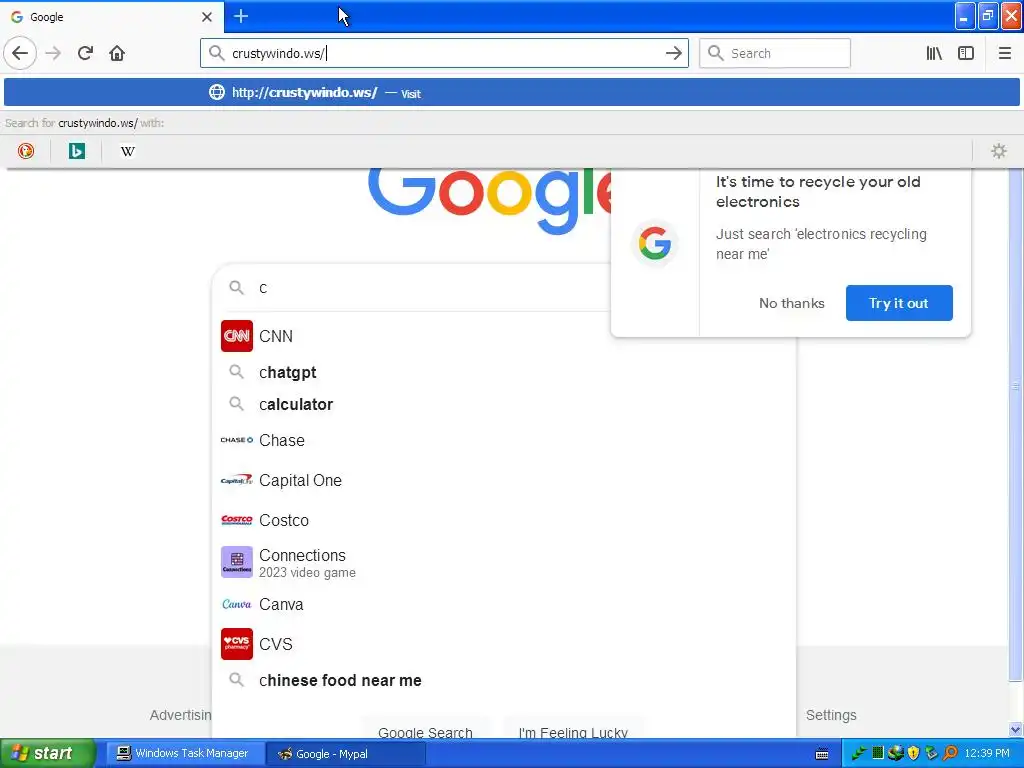Reload the current page
1024x768 pixels.
pos(85,53)
